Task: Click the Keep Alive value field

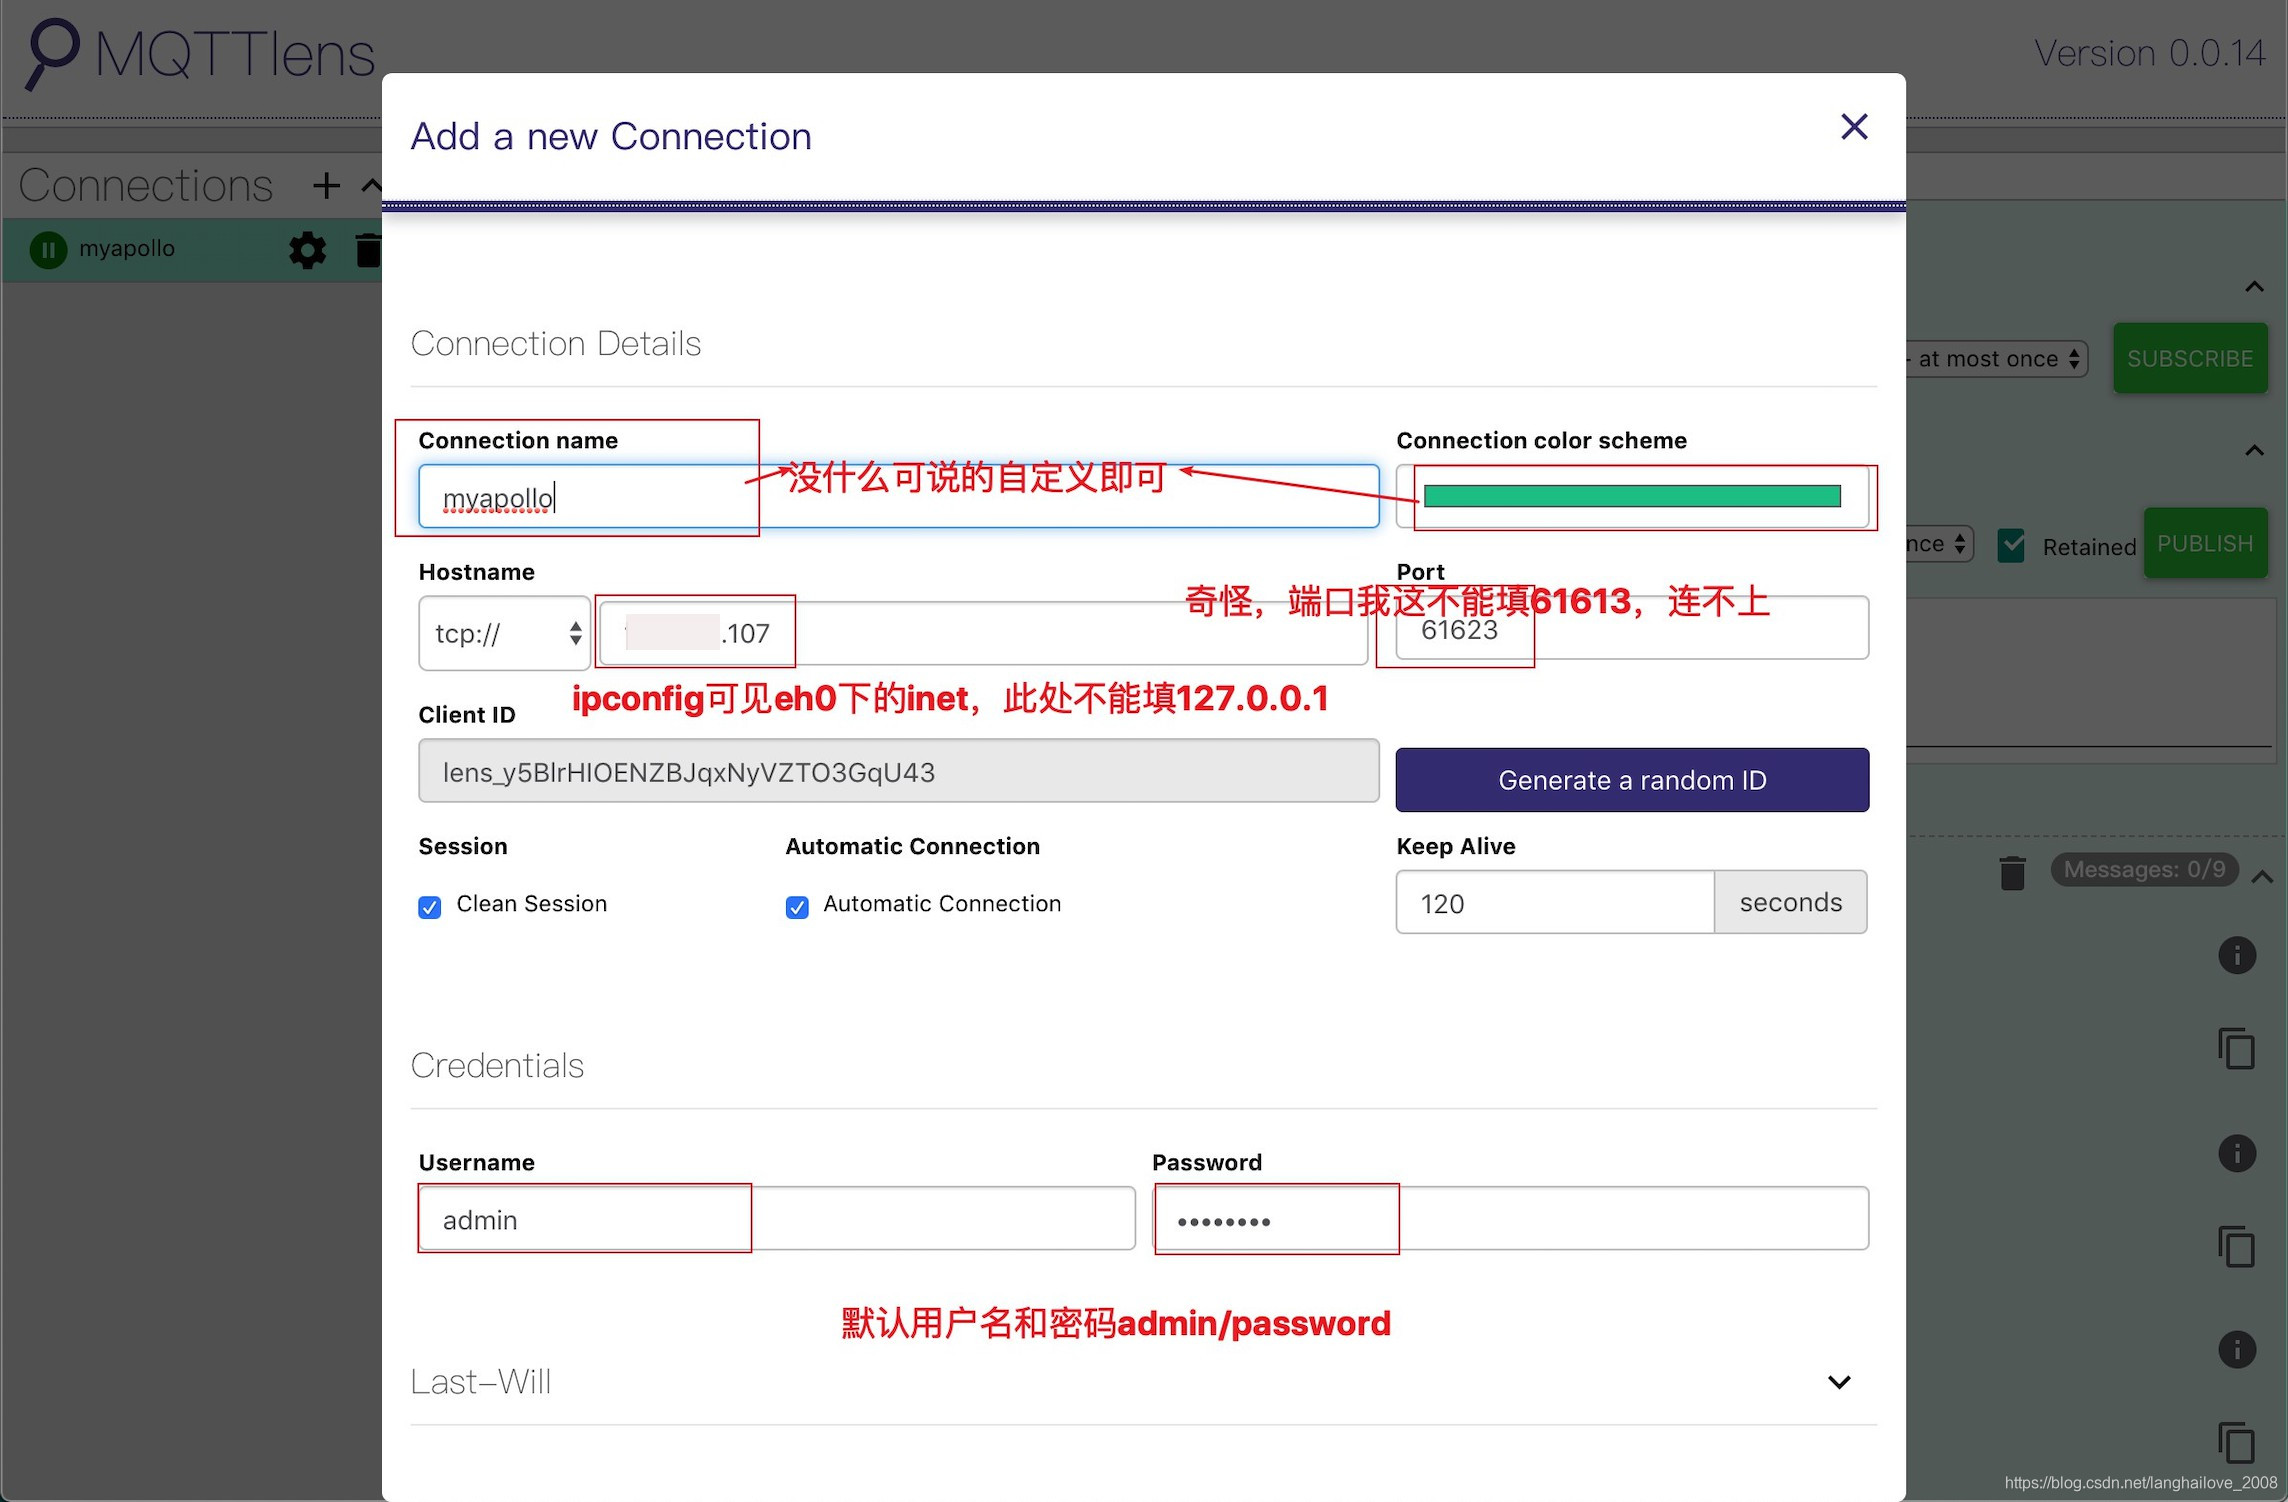Action: (1555, 902)
